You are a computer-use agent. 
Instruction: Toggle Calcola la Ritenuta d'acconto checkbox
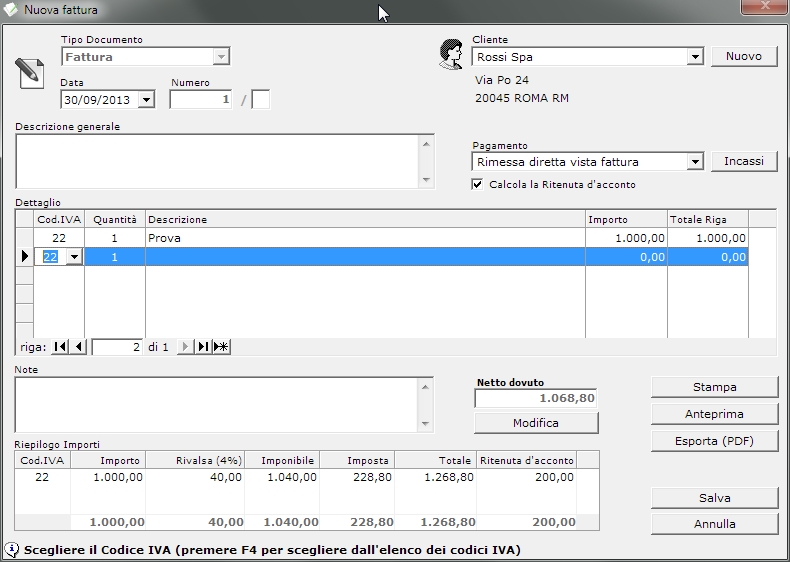tap(477, 184)
